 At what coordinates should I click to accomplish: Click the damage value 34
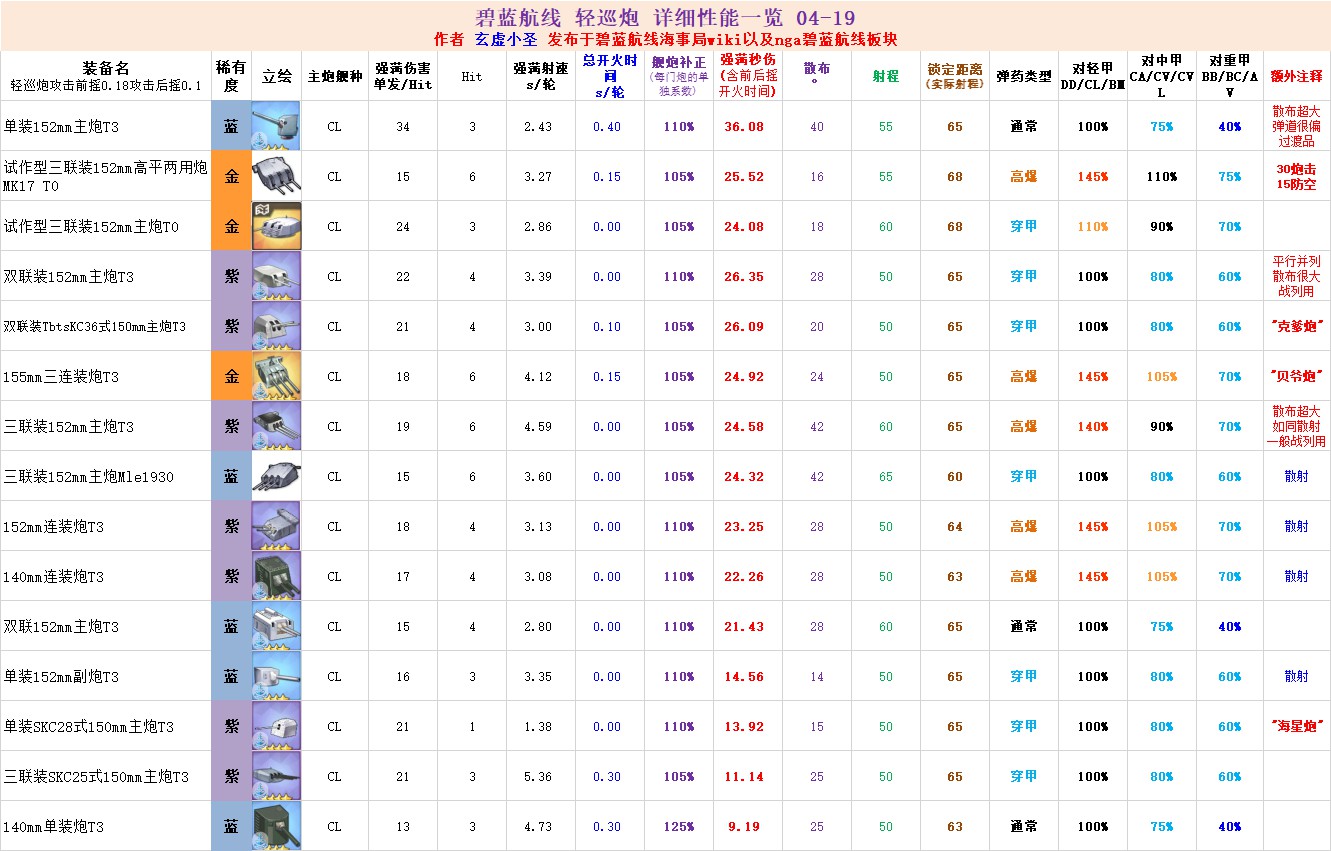point(403,127)
